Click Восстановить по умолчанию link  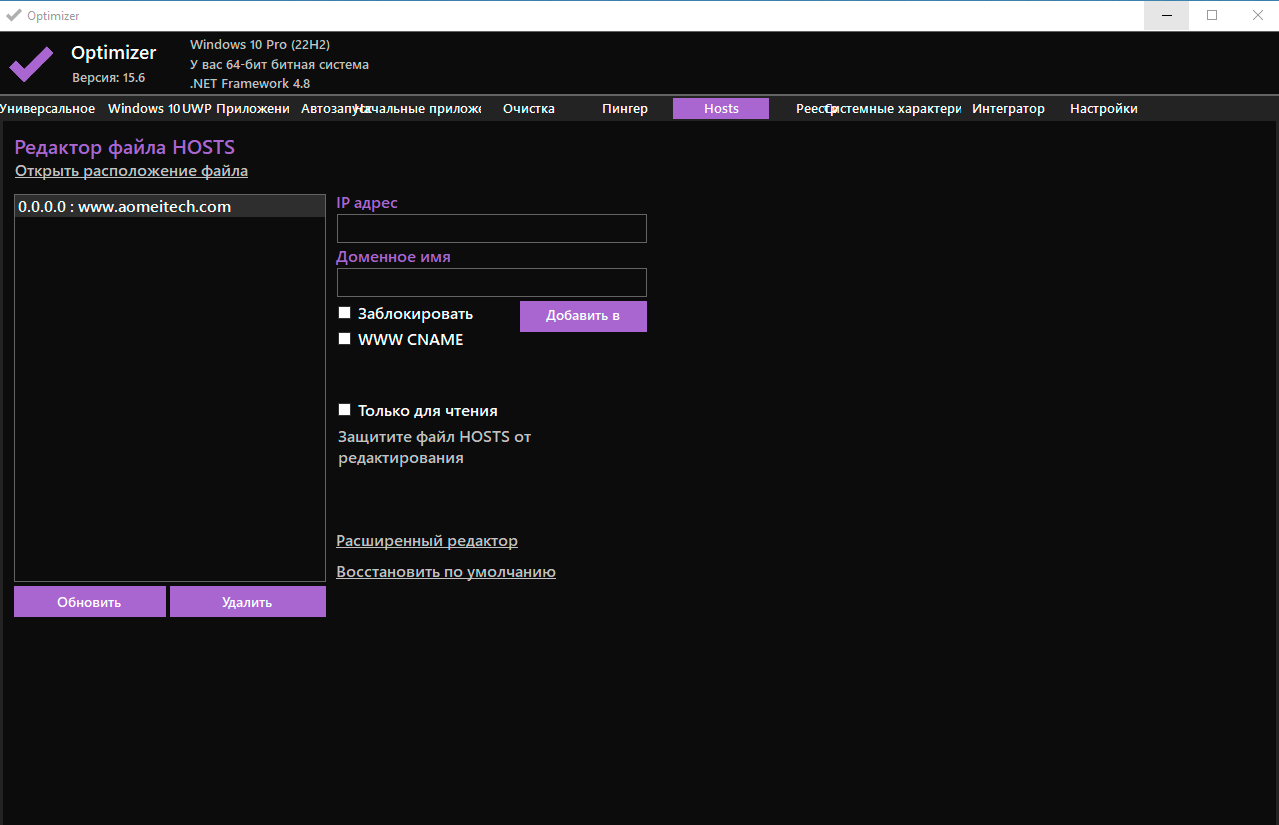pos(446,572)
